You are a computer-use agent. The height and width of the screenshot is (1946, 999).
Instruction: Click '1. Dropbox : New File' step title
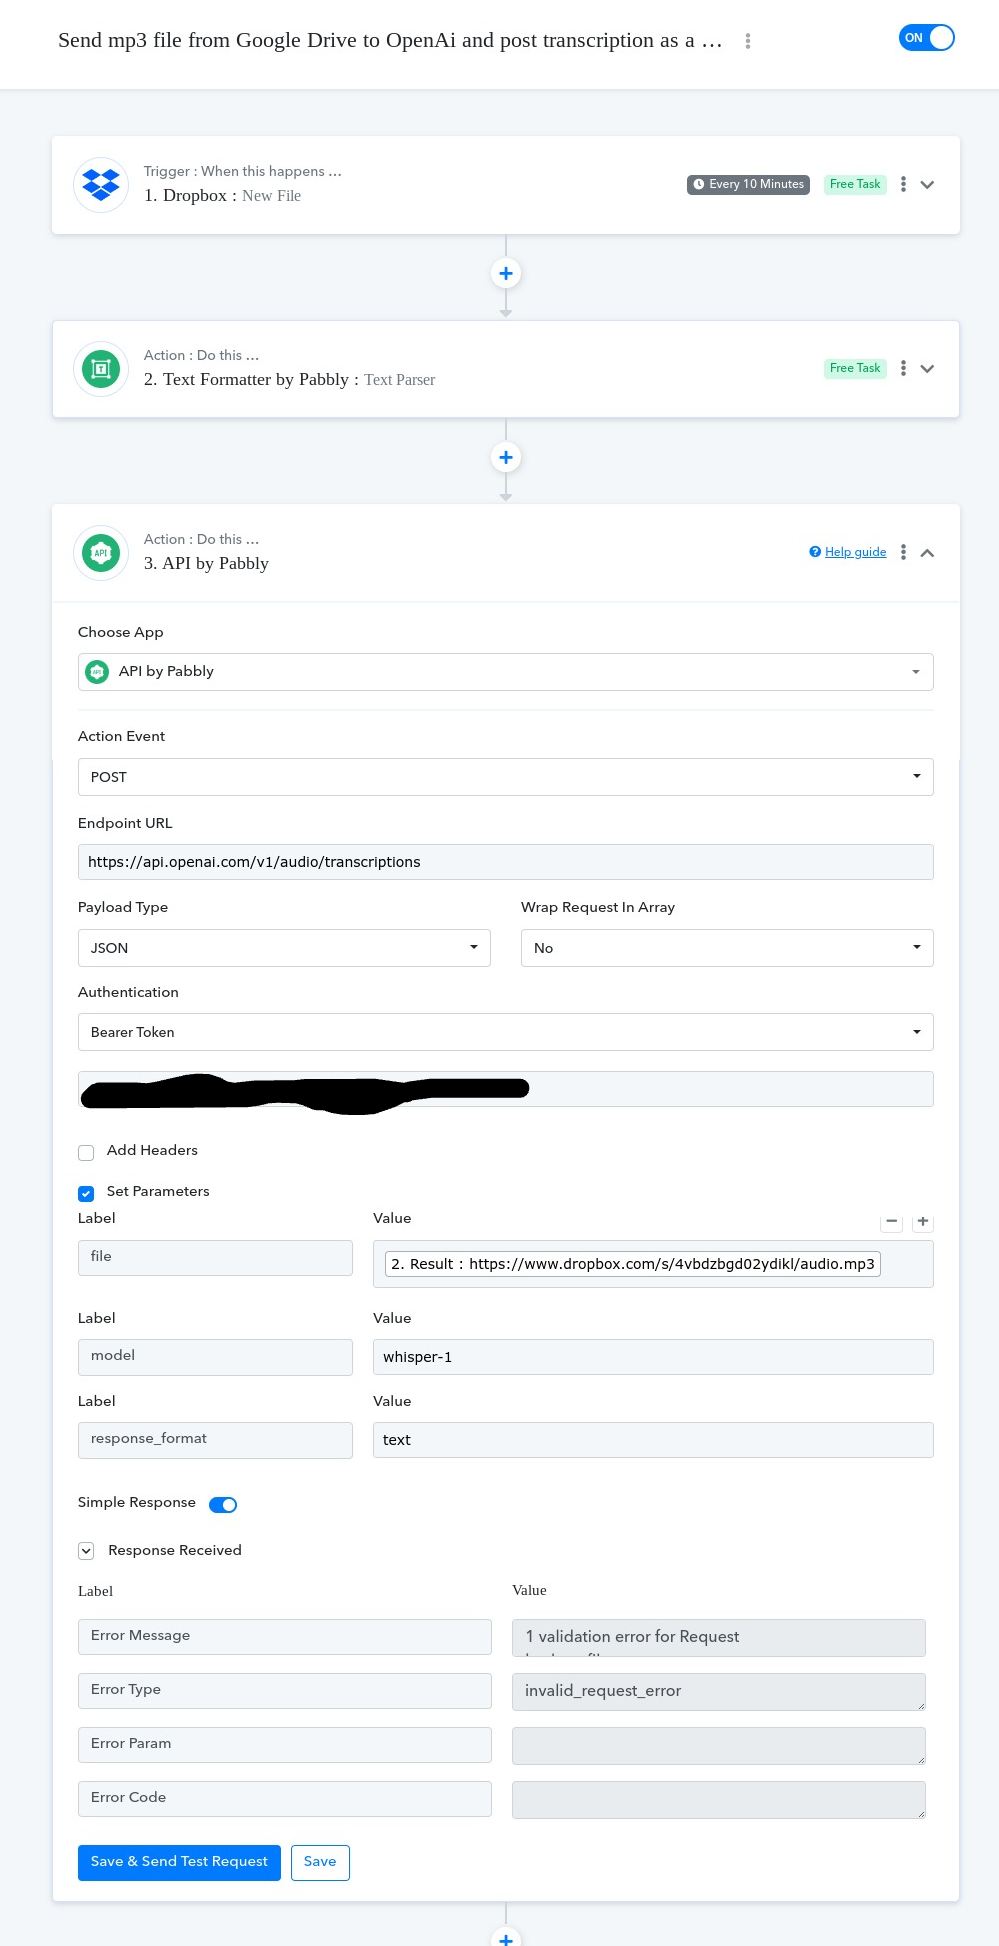tap(222, 196)
